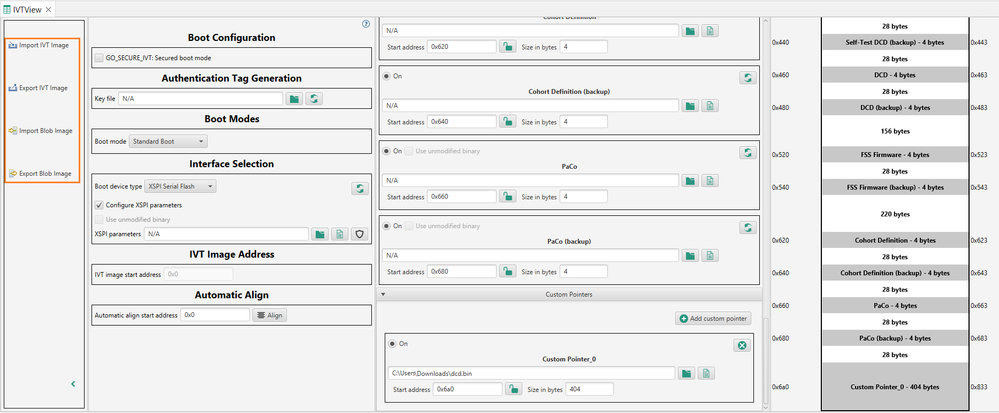The height and width of the screenshot is (413, 999).
Task: Browse file for Custom Pointer_0
Action: click(x=686, y=373)
